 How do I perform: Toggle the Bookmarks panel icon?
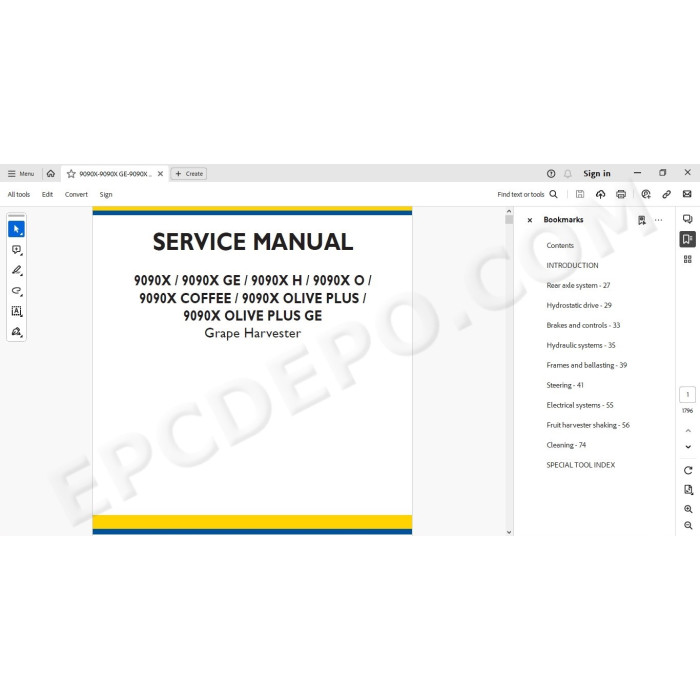688,239
